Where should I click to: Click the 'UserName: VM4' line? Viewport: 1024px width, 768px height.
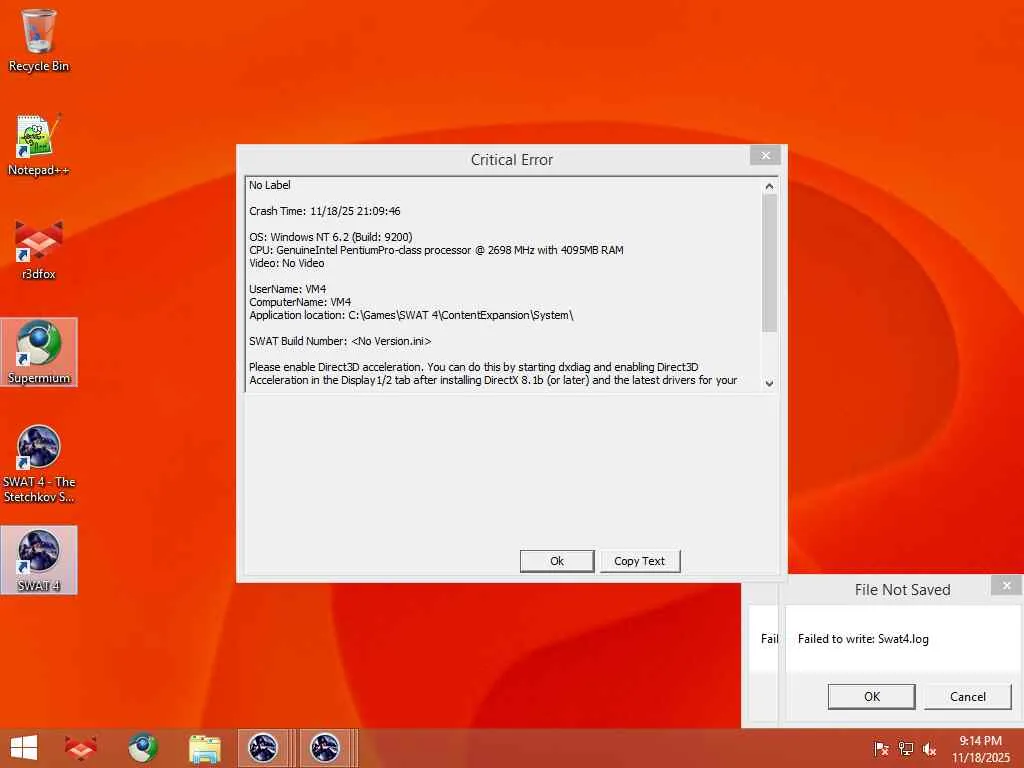point(287,289)
